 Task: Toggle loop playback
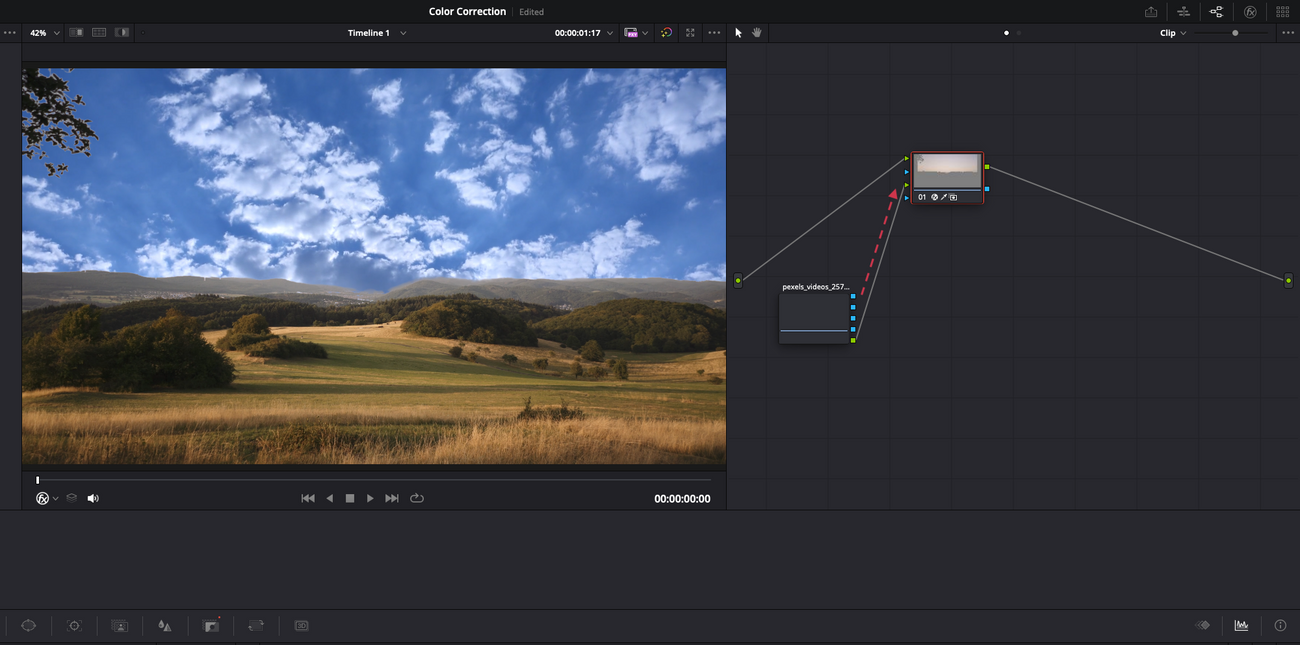[x=417, y=498]
